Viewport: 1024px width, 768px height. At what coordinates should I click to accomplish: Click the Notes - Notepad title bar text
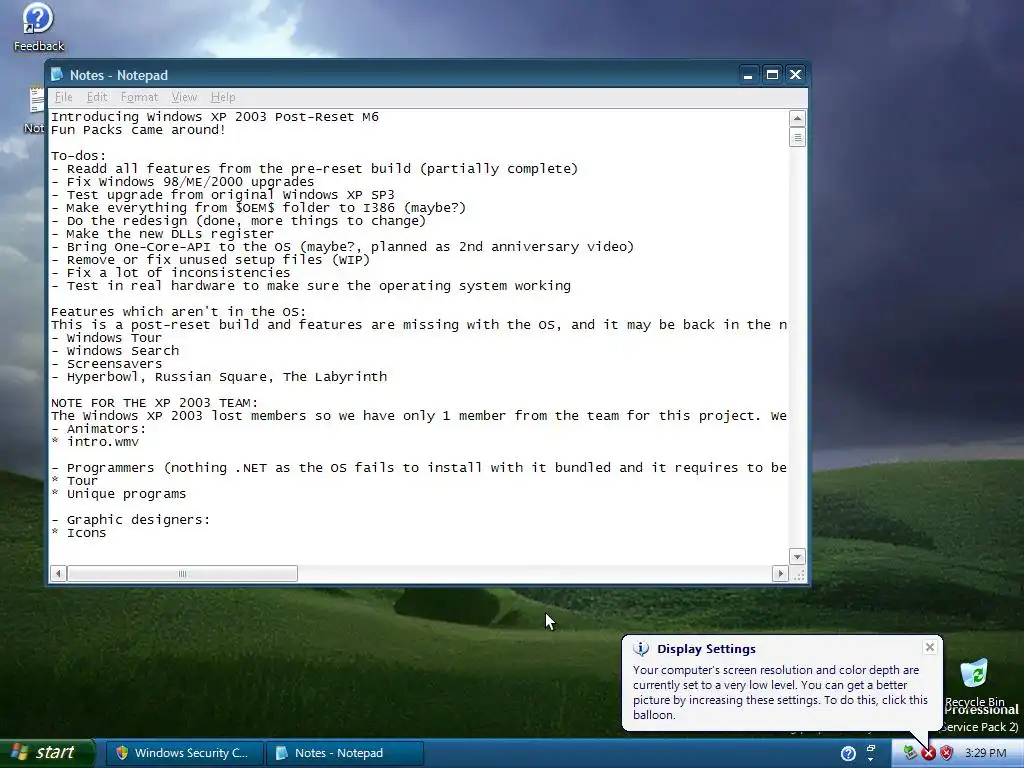(119, 75)
